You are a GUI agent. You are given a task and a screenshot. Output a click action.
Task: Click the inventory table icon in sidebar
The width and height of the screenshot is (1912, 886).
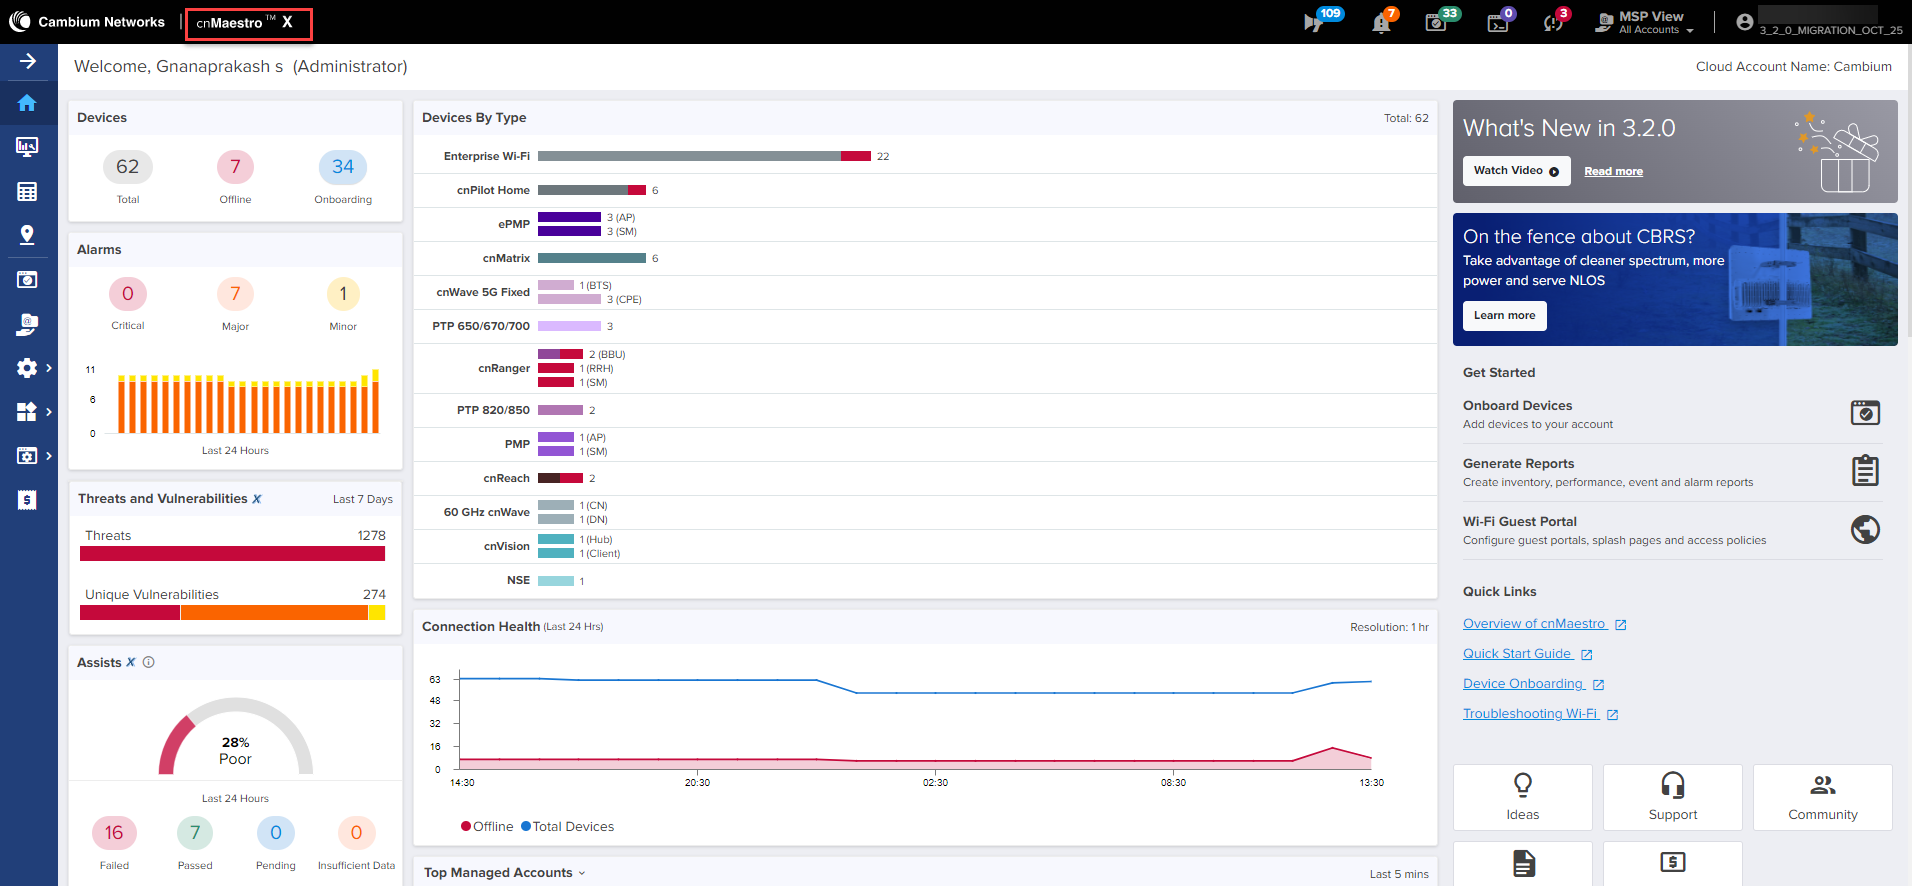point(27,191)
